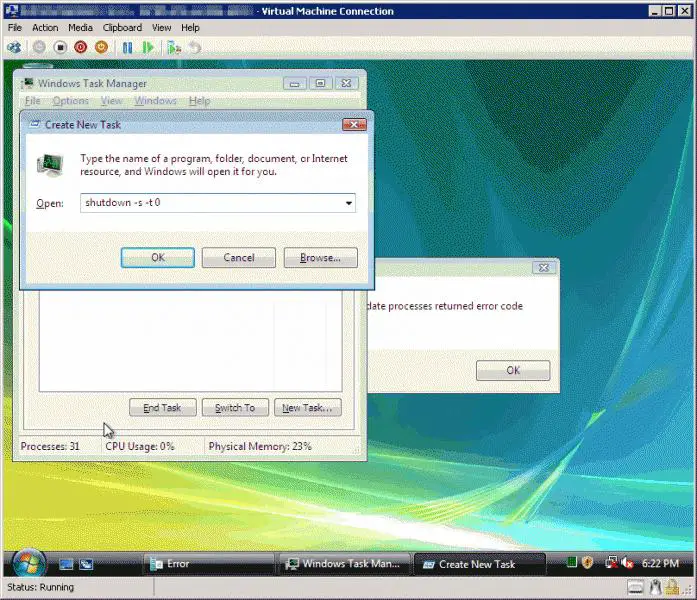Click keyboard status icon in VM status bar

coord(636,588)
